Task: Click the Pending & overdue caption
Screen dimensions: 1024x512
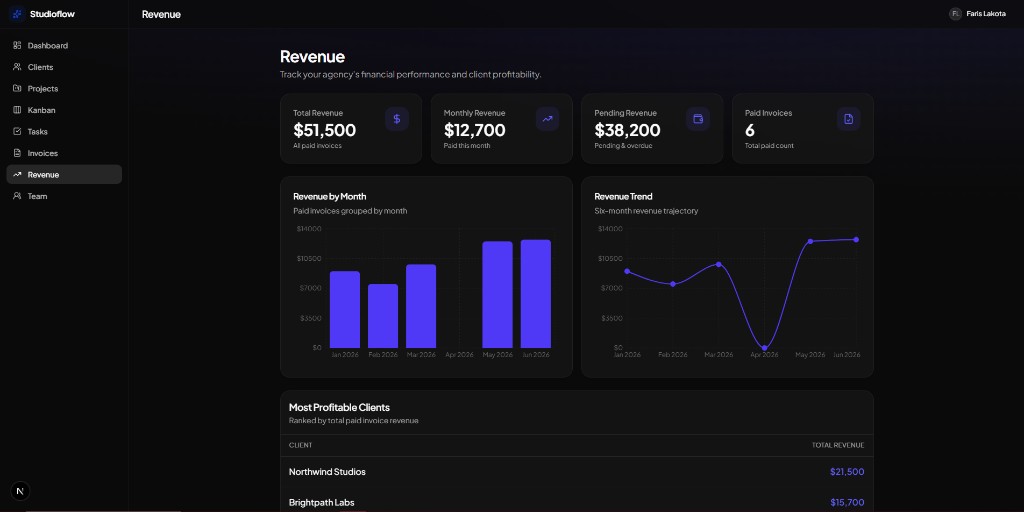Action: pyautogui.click(x=623, y=146)
